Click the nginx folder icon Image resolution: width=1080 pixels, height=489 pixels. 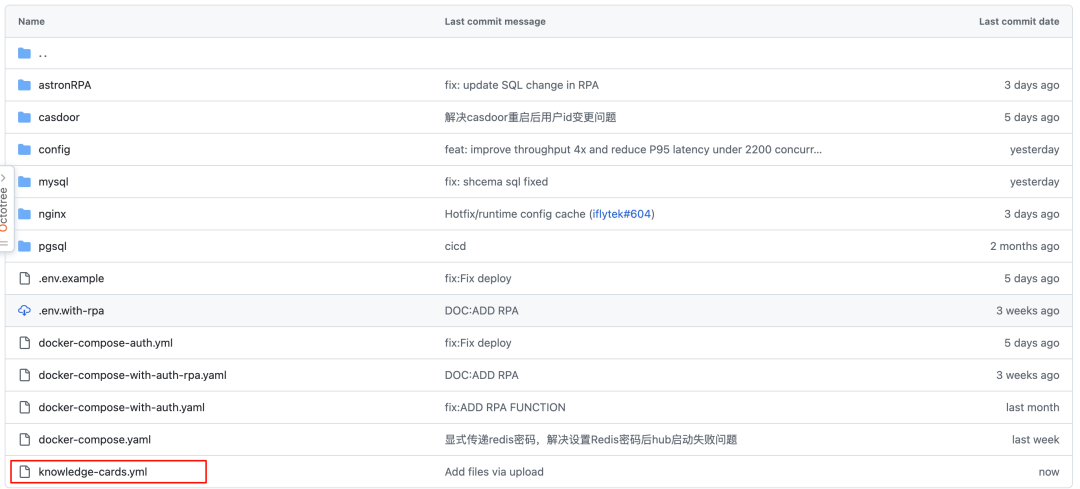point(25,214)
